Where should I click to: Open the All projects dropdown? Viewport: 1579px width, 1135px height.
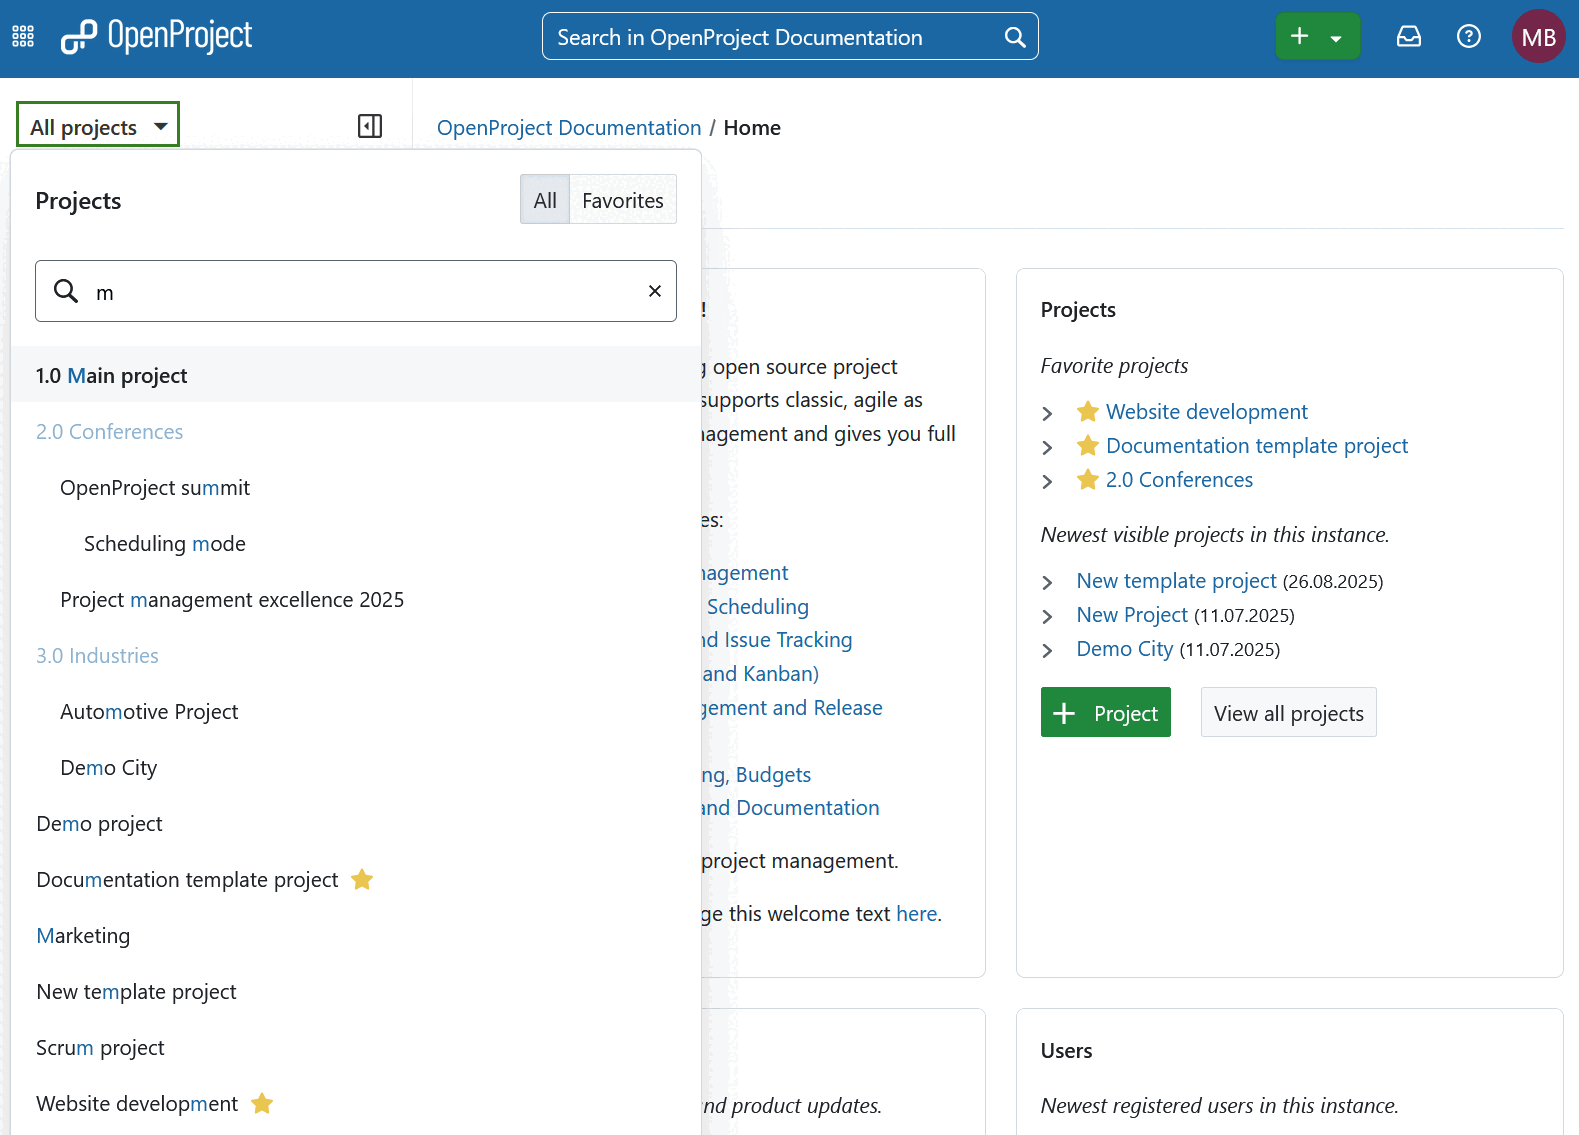(98, 126)
